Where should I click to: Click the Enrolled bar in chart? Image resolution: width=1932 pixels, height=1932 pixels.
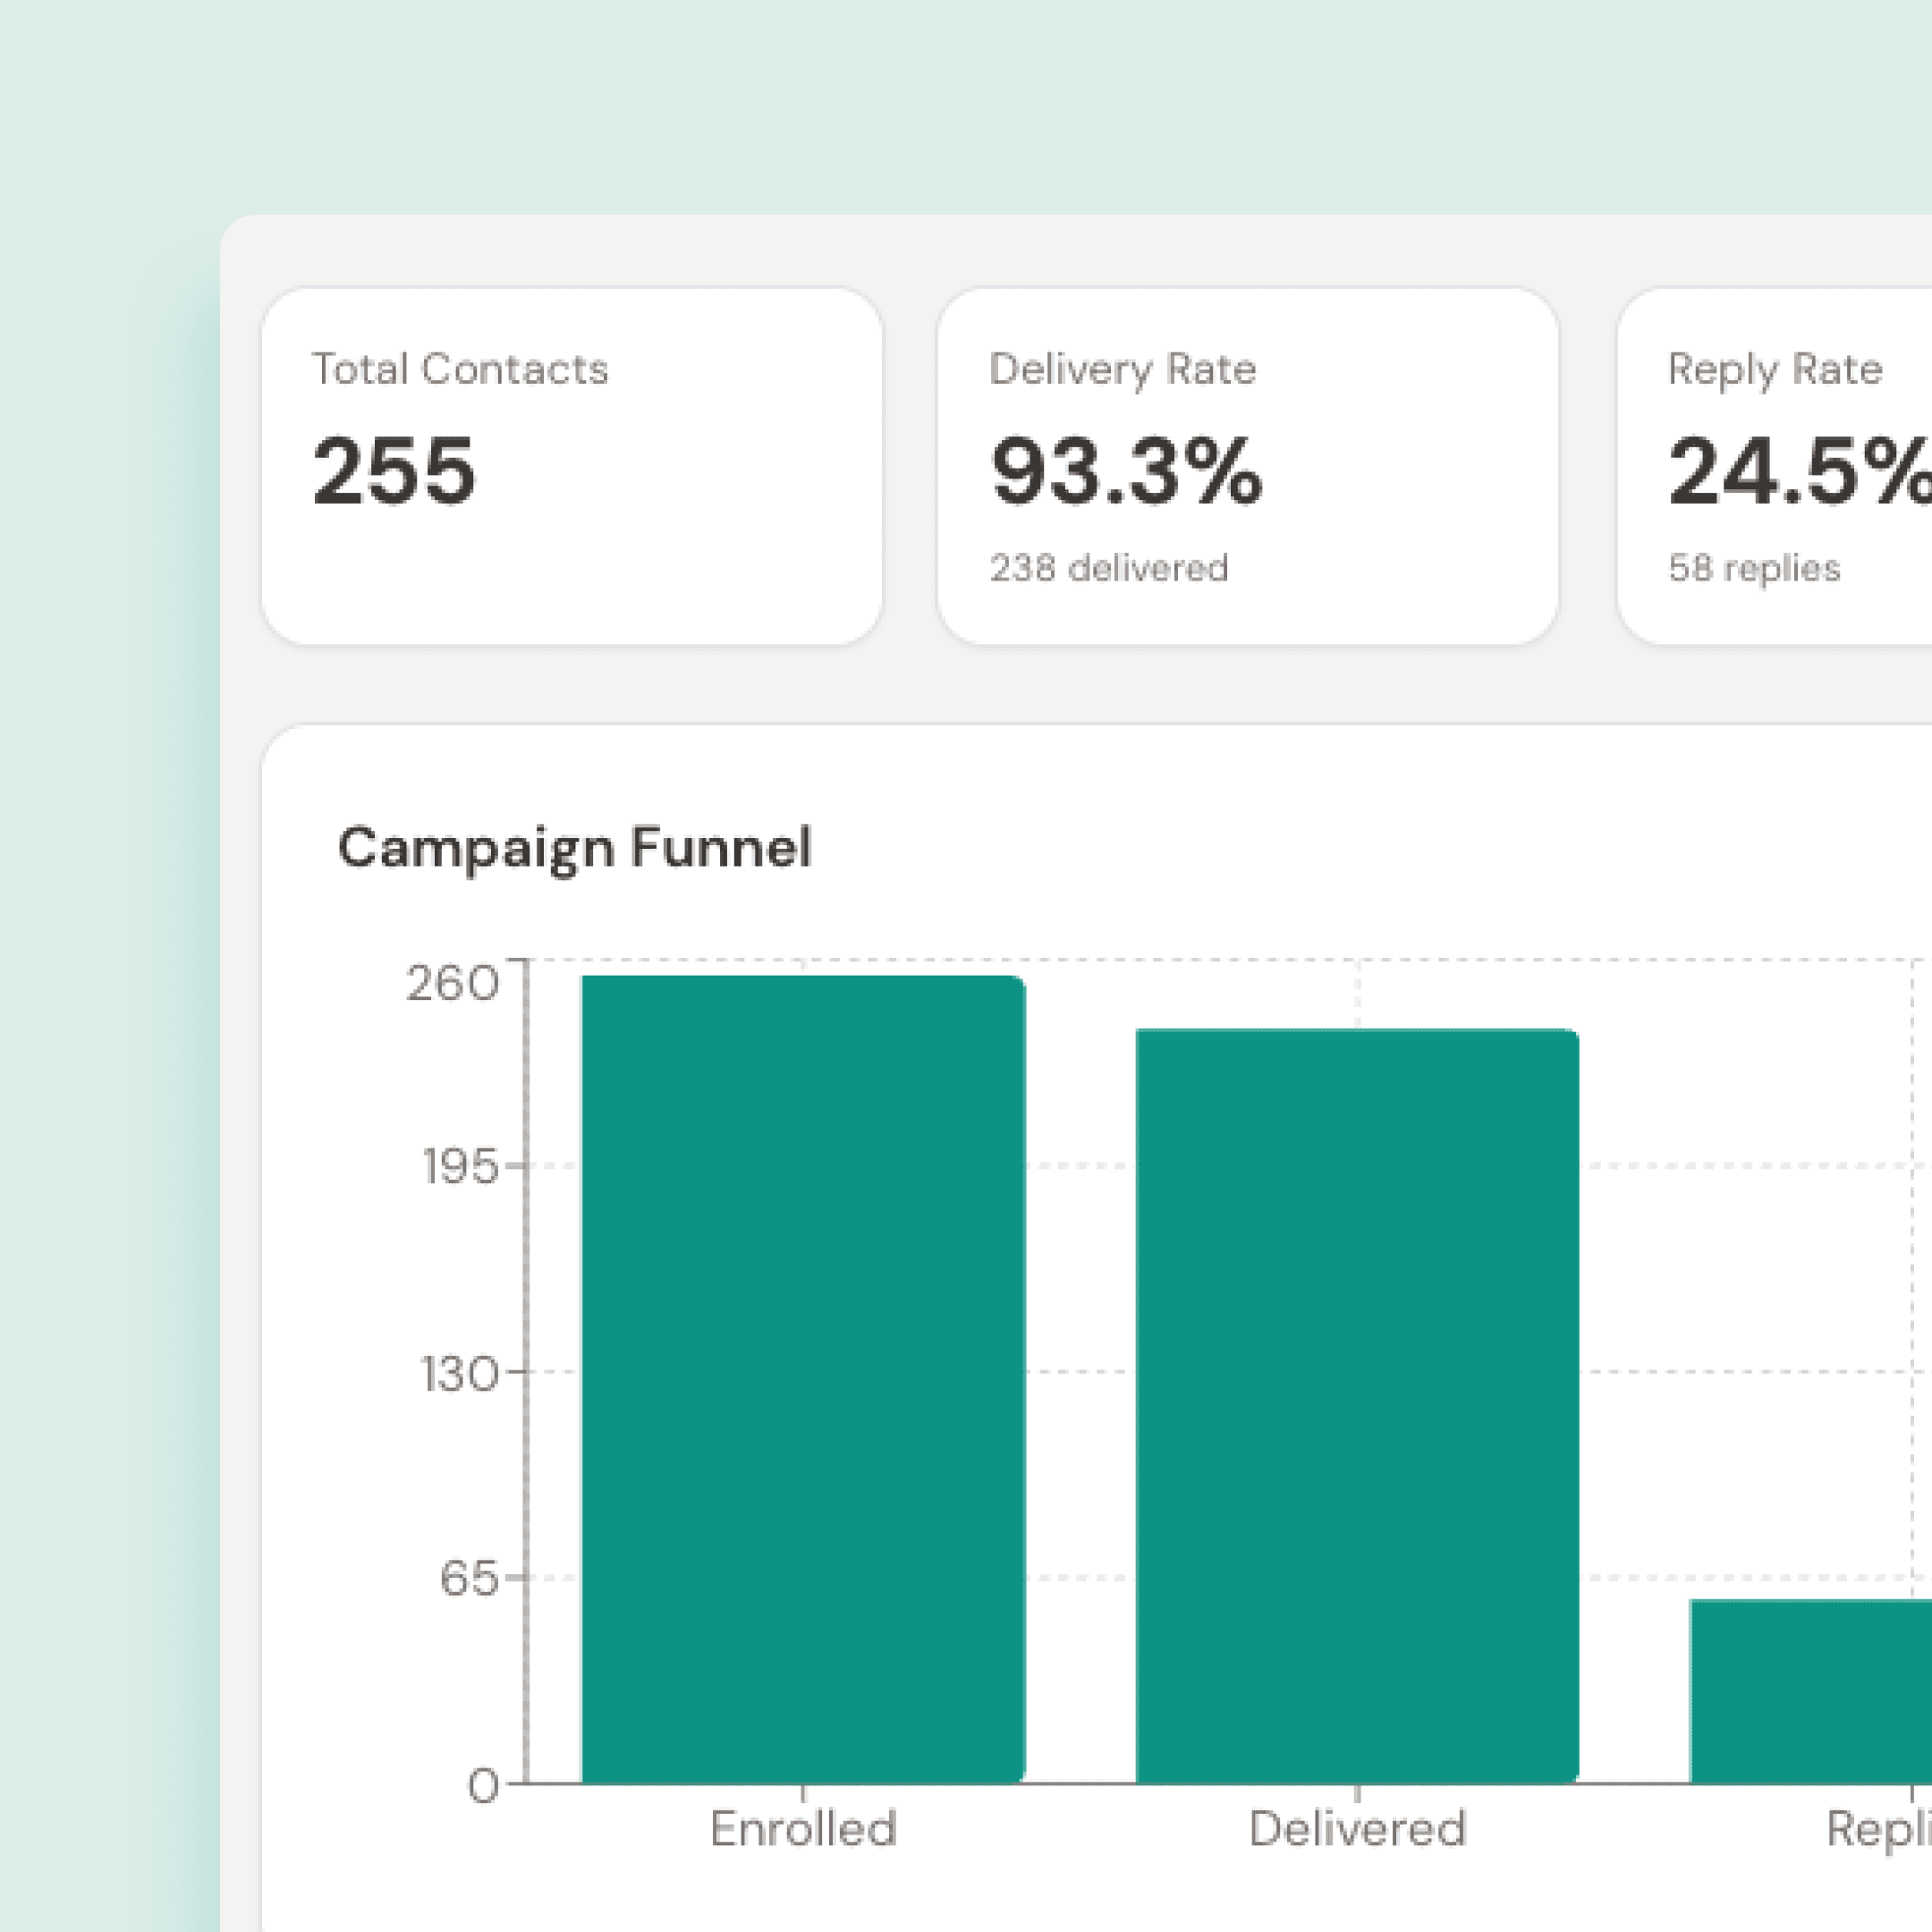[803, 1380]
